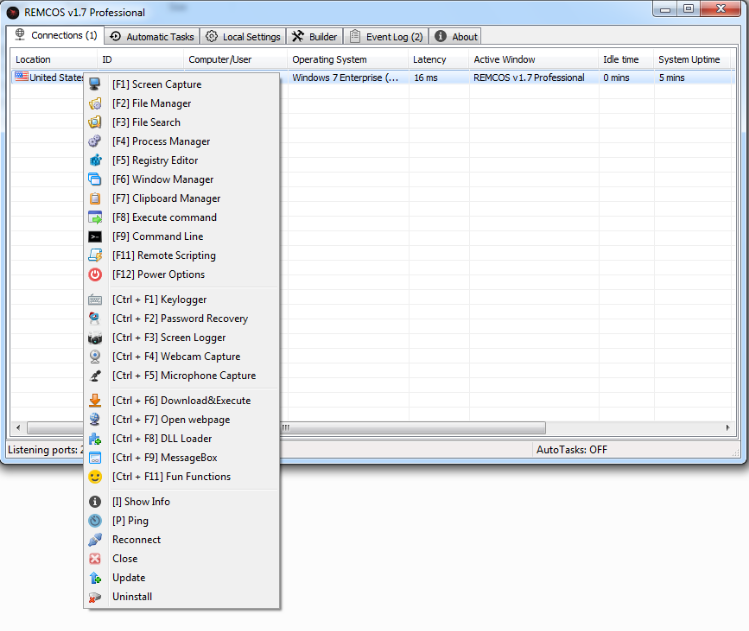
Task: Select [Ctrl + F6] Download&Execute entry
Action: [182, 401]
